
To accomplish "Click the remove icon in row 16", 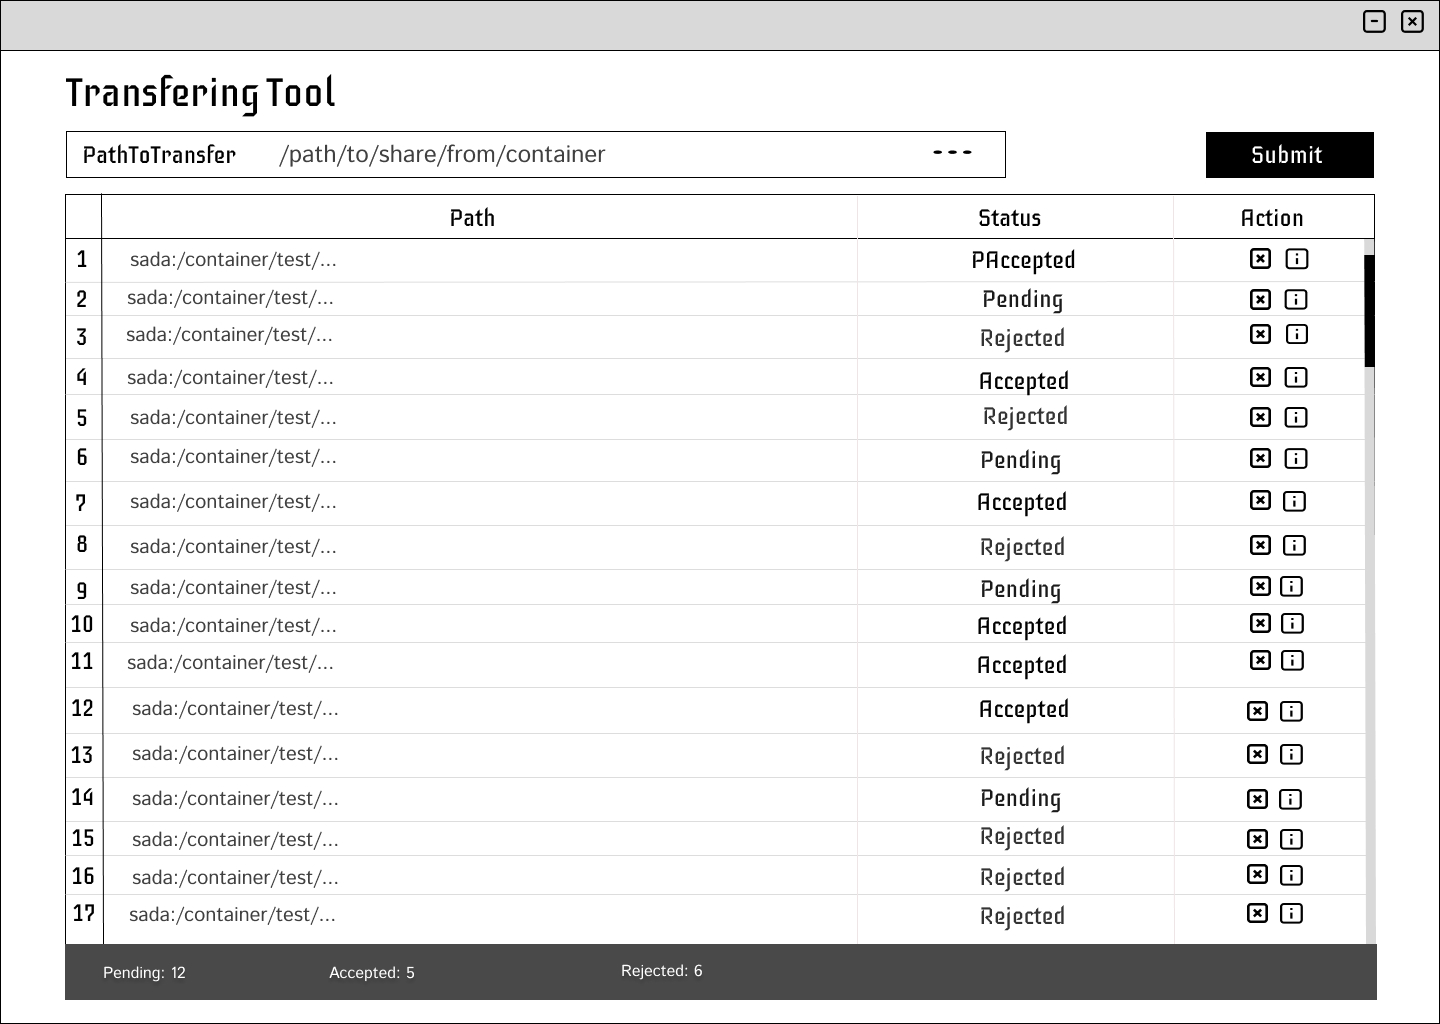I will 1257,875.
